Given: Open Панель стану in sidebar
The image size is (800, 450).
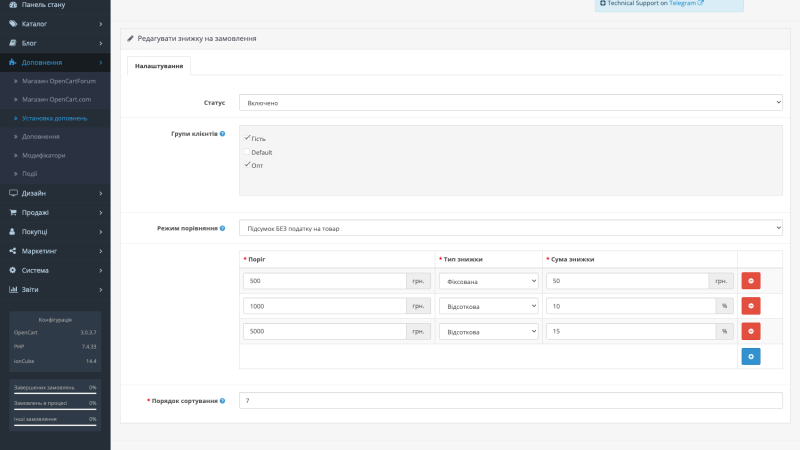Looking at the screenshot, I should point(43,5).
